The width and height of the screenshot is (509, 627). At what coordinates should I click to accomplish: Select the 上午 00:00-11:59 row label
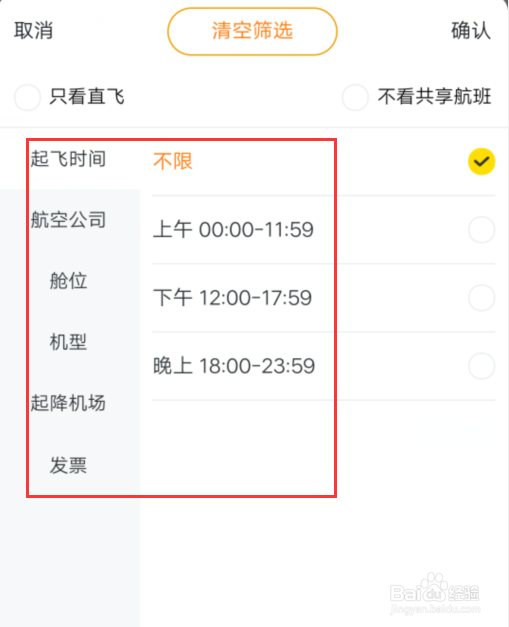[x=234, y=230]
